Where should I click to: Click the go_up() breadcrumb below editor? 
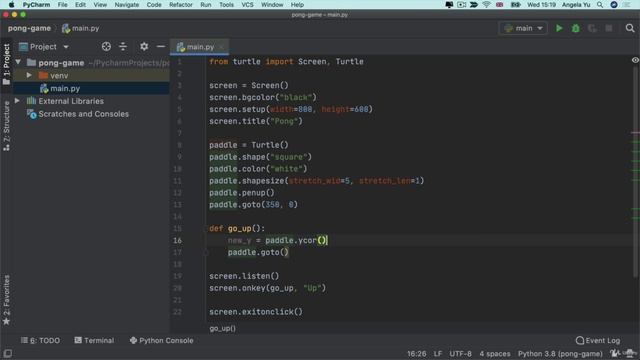tap(222, 328)
